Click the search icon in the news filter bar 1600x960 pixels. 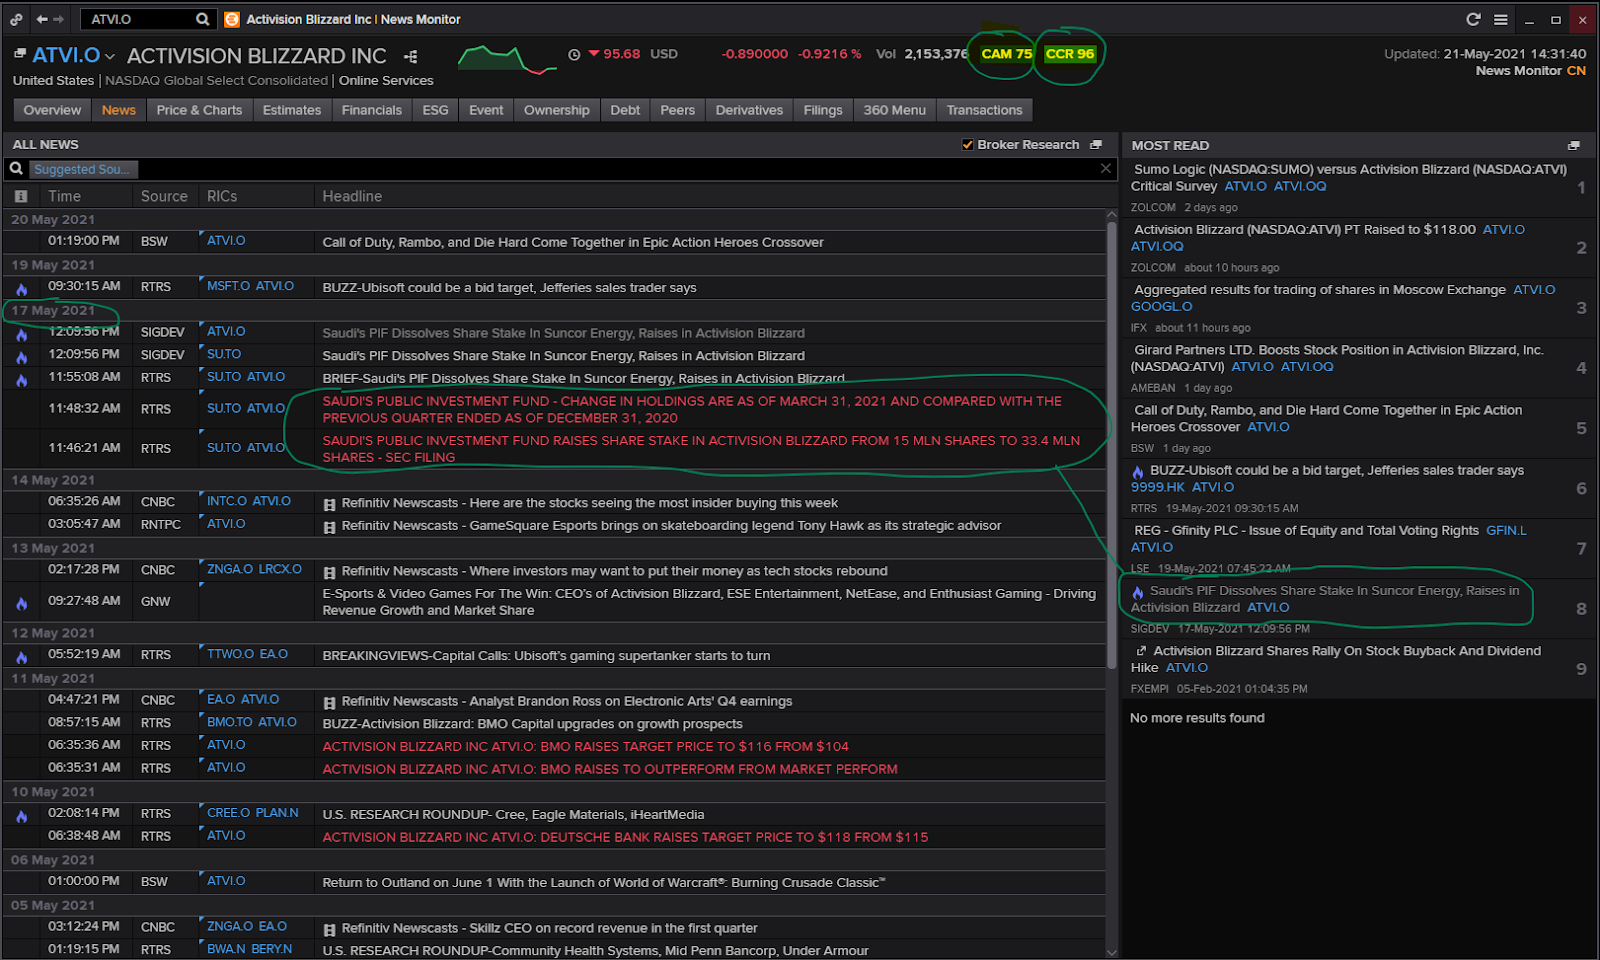pyautogui.click(x=16, y=169)
